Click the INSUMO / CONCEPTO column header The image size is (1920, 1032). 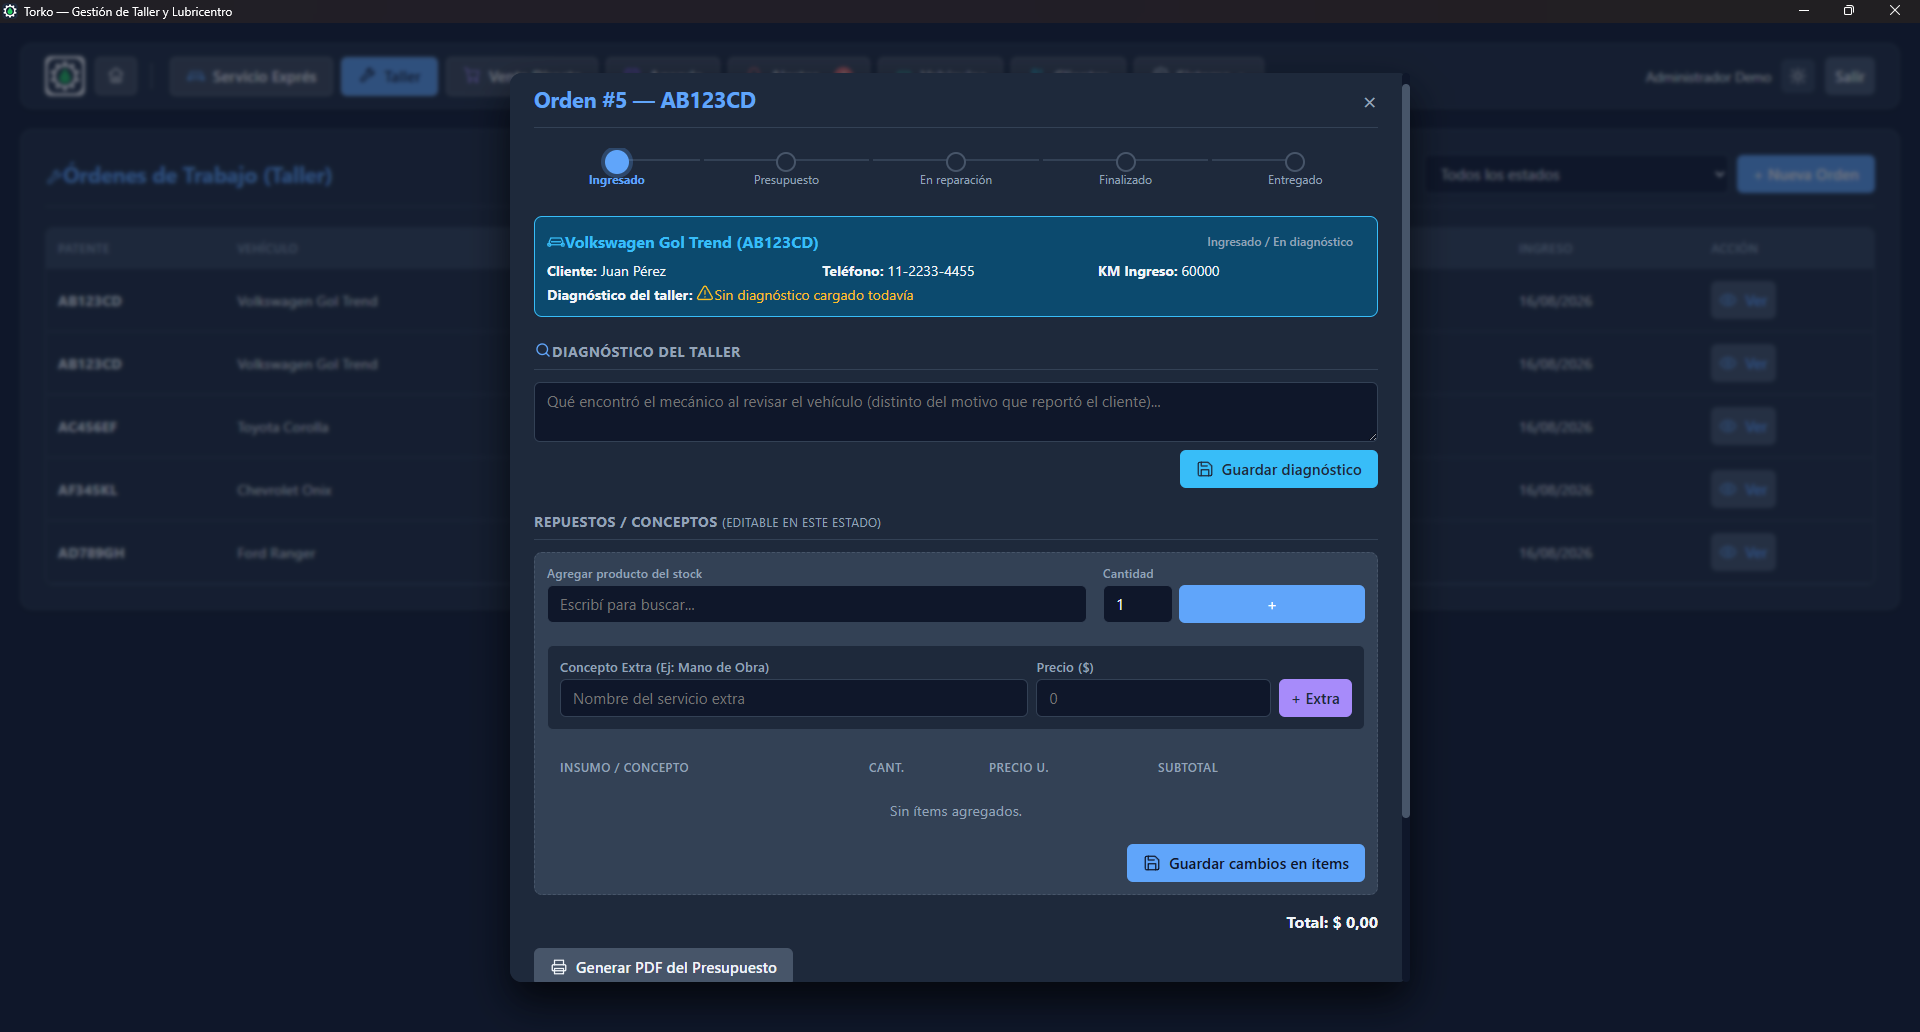624,768
